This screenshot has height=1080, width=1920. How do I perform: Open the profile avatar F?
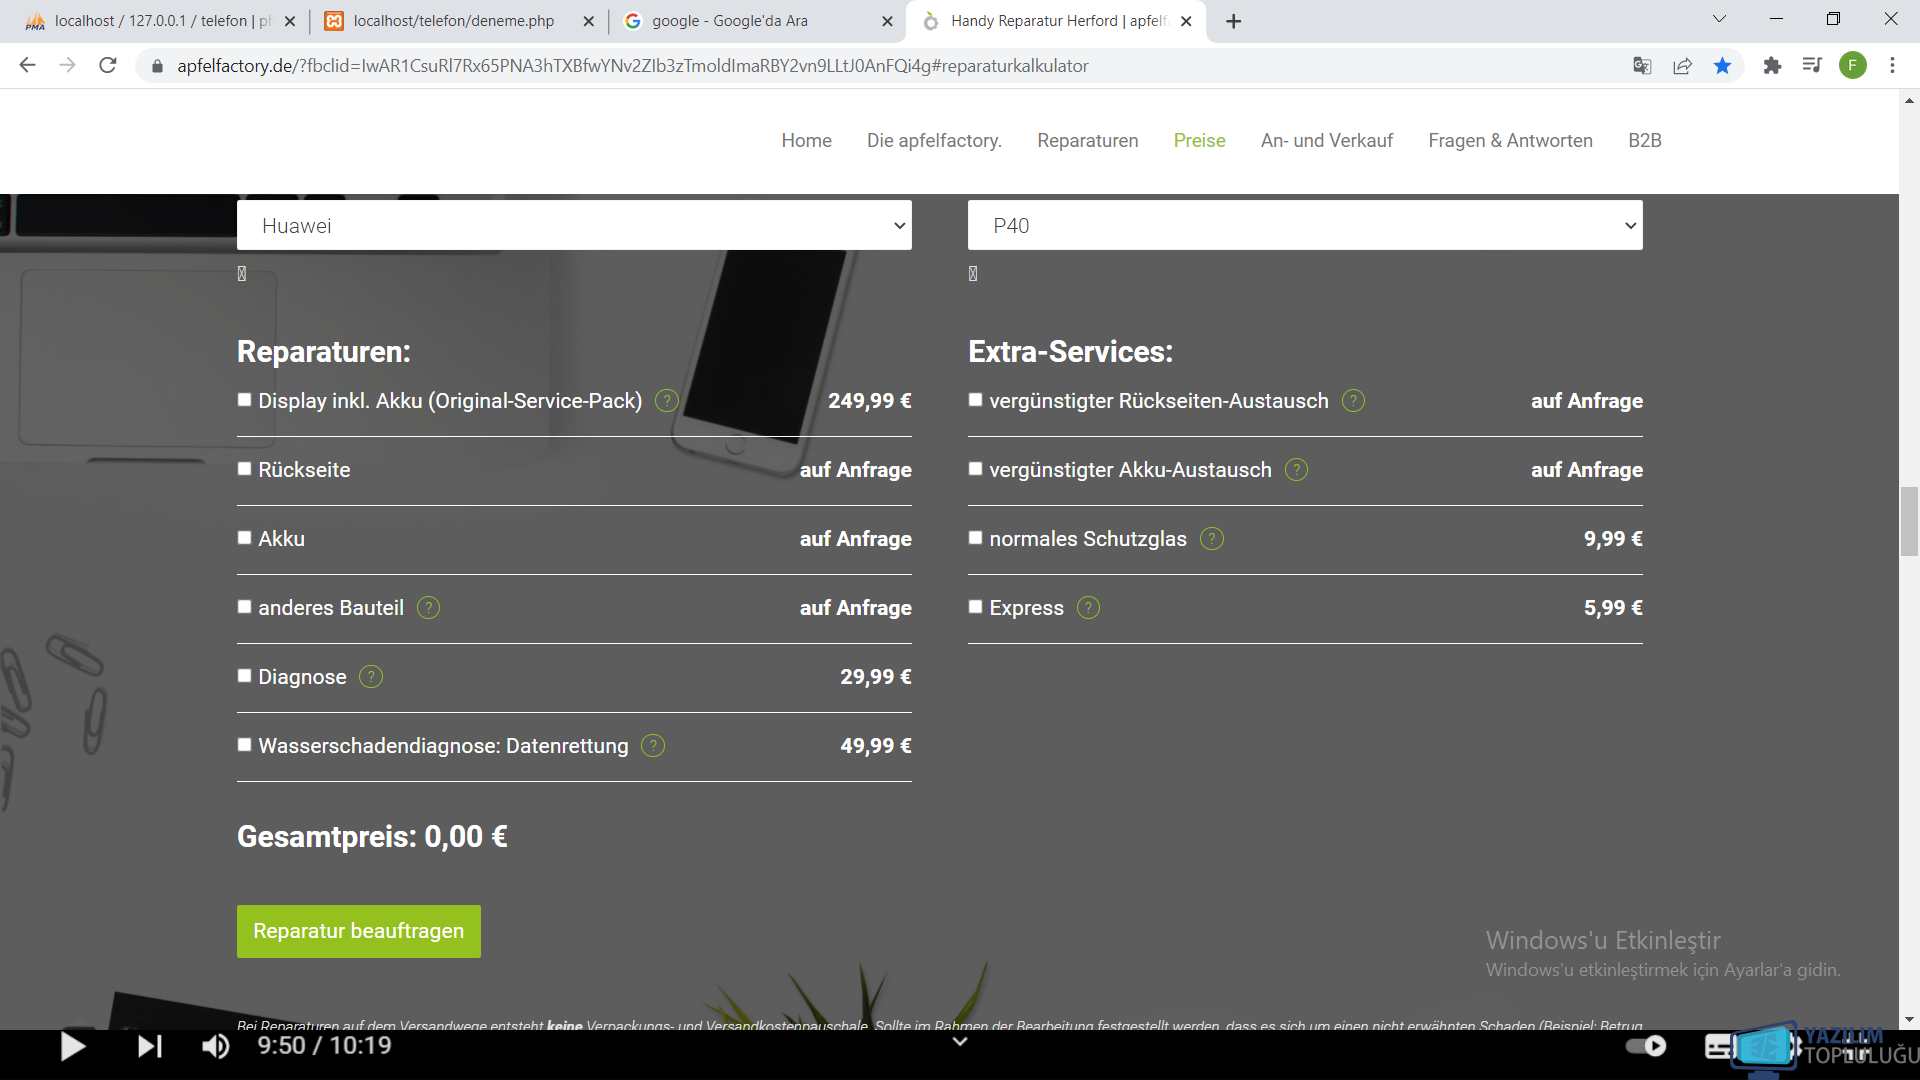(1853, 66)
